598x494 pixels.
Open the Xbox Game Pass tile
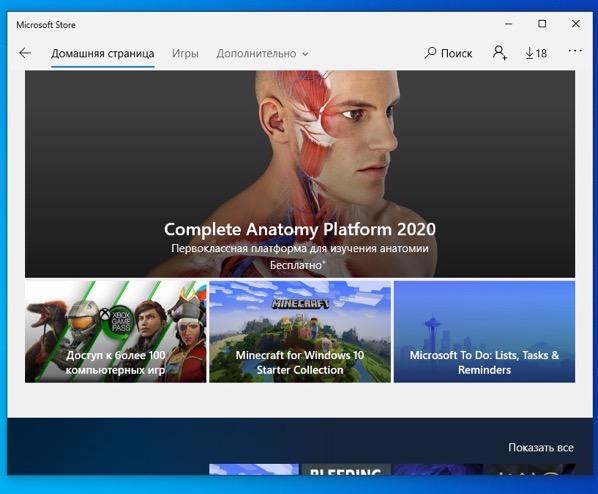pos(116,332)
